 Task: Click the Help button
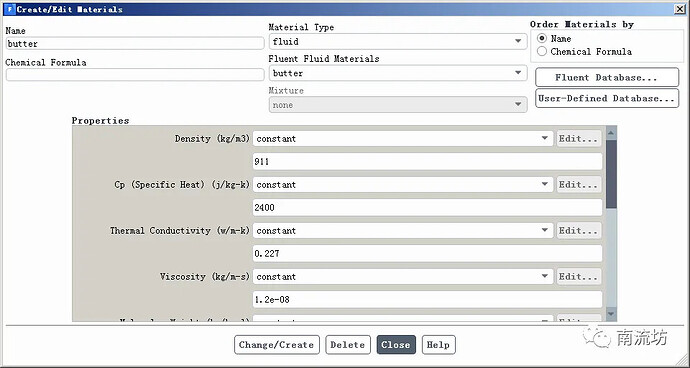[x=438, y=345]
